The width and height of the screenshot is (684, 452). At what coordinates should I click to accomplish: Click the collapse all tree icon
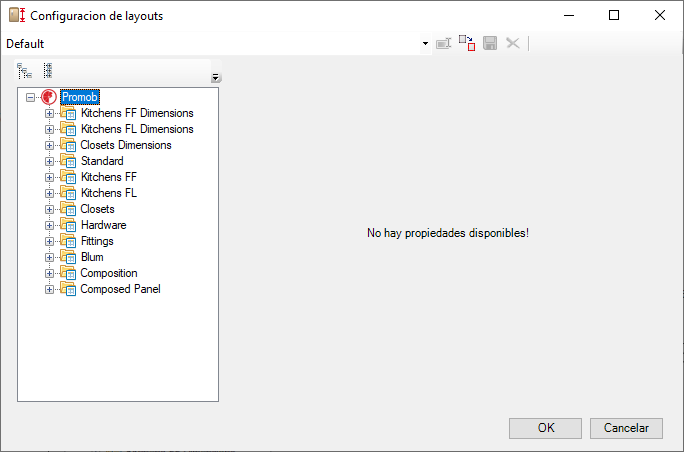48,71
